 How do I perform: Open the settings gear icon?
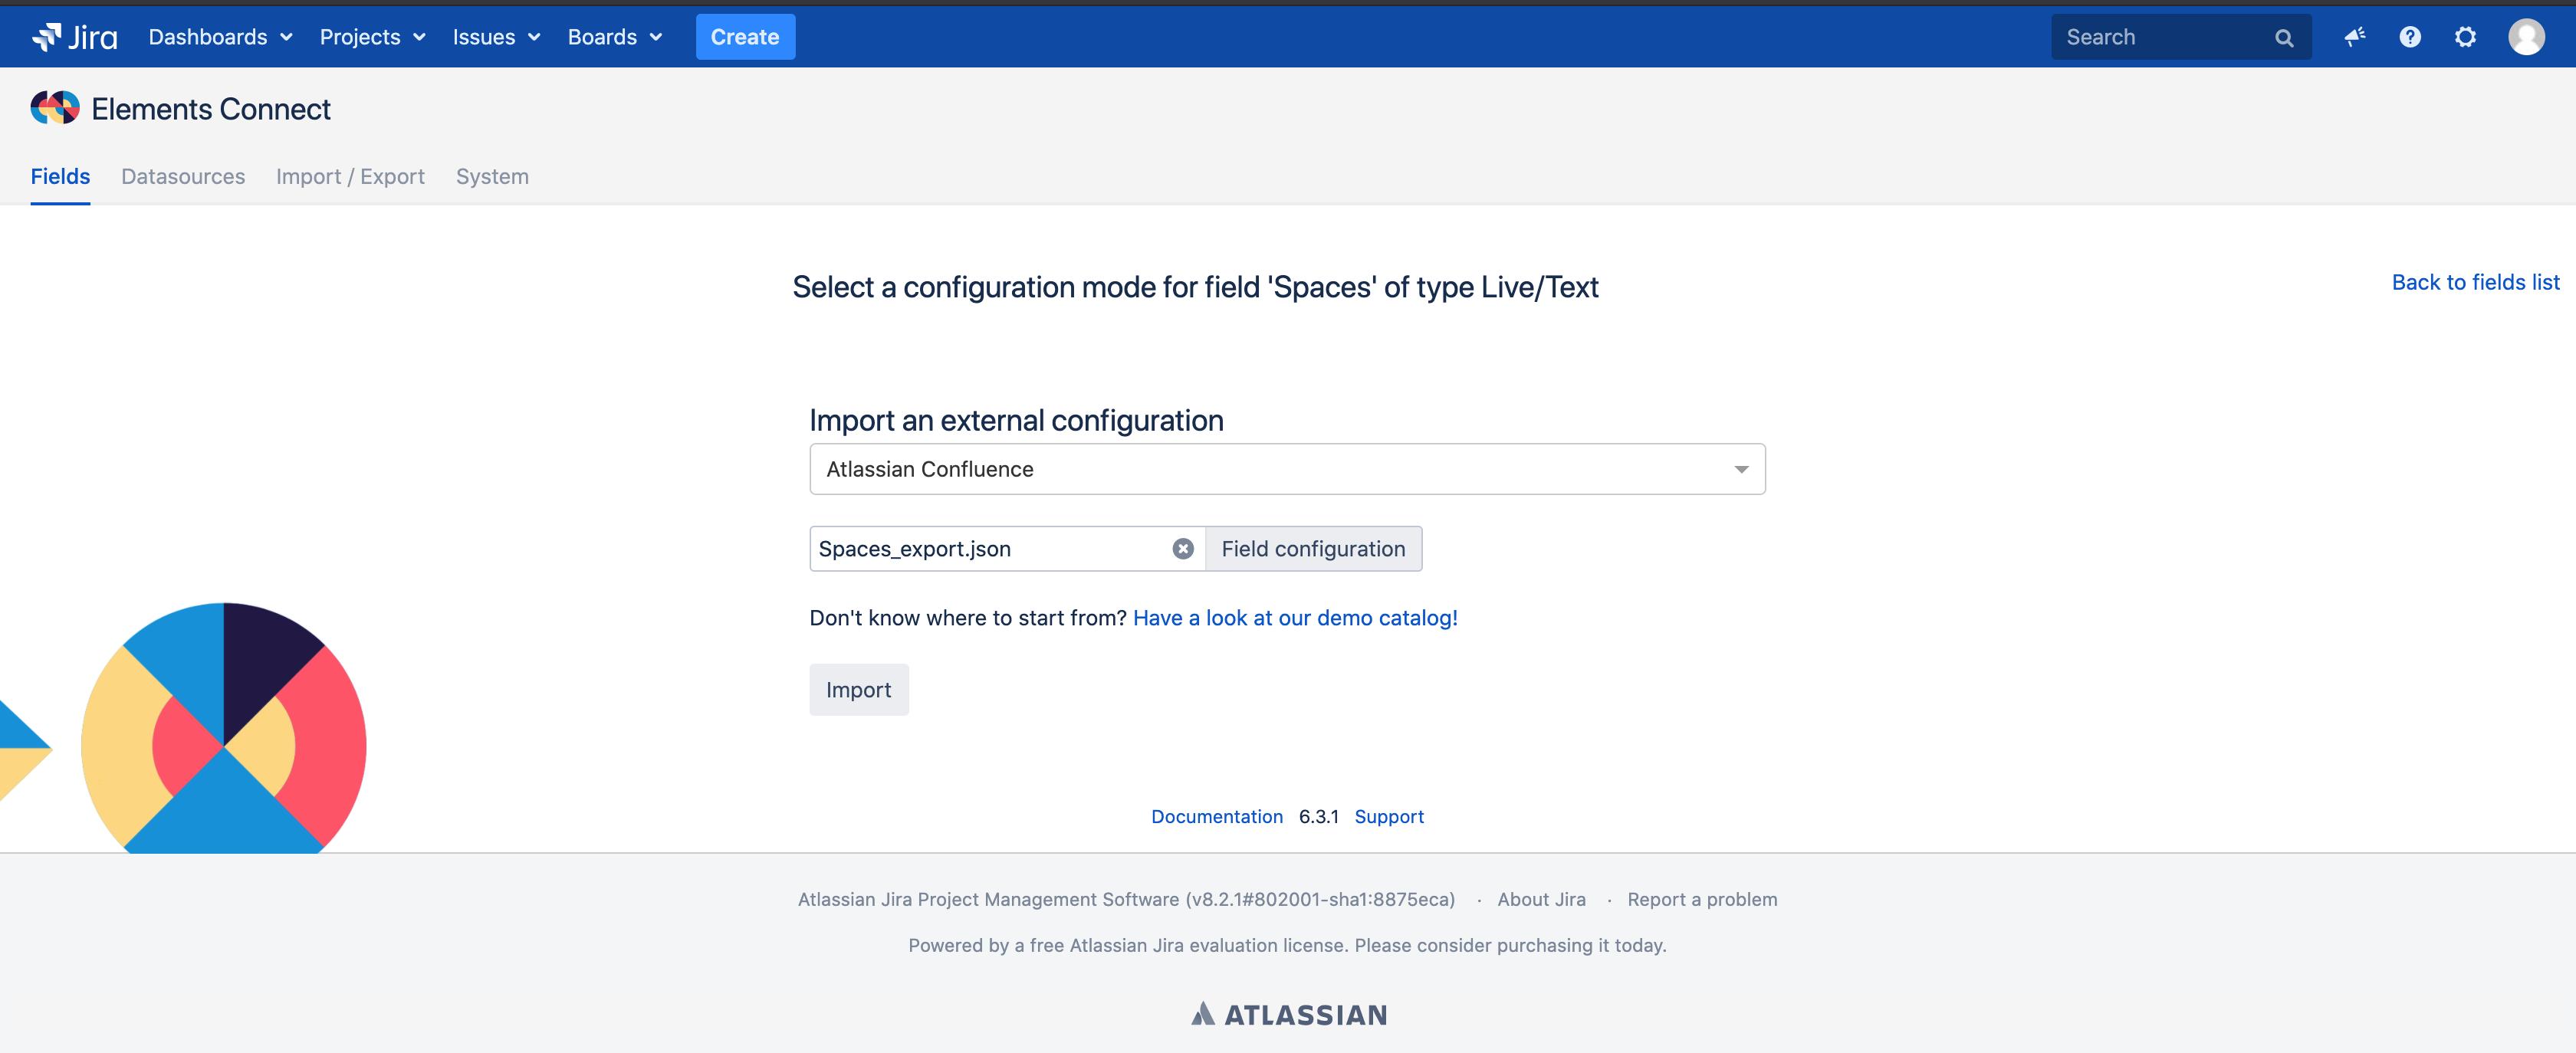2465,37
